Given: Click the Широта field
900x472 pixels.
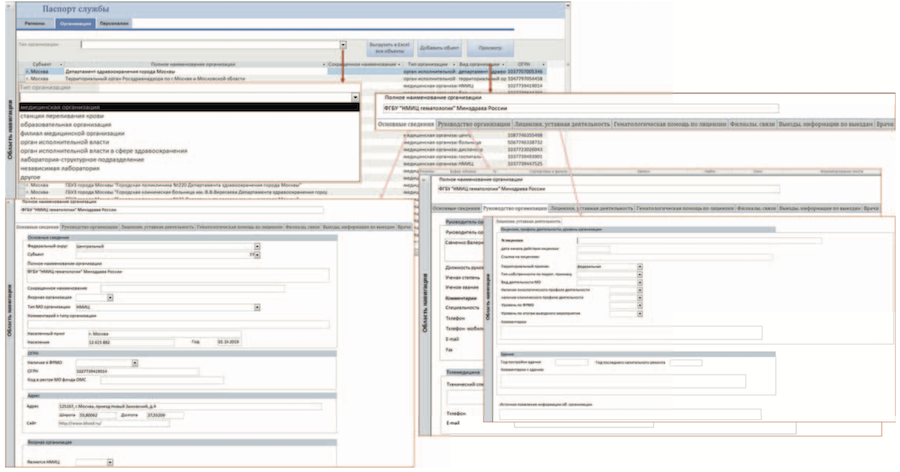Looking at the screenshot, I should coord(96,415).
